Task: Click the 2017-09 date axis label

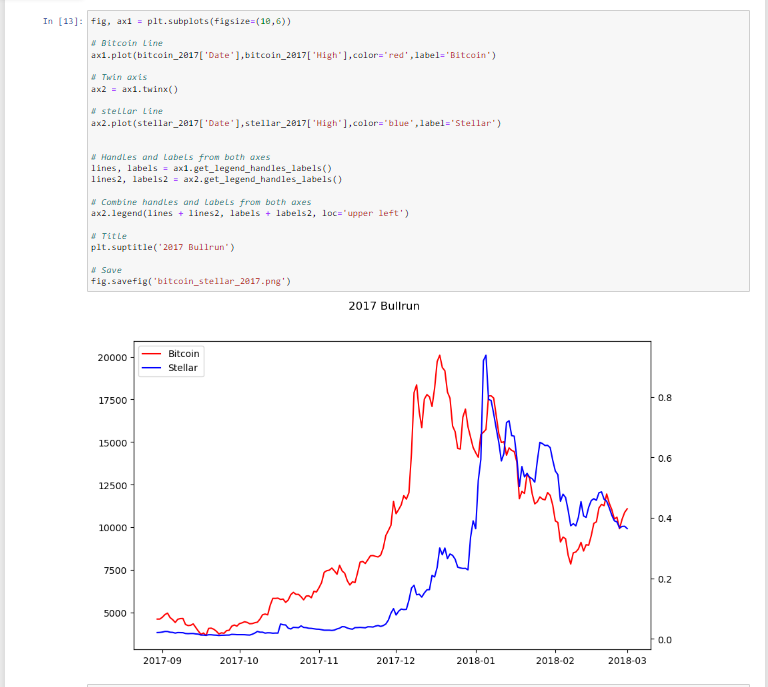Action: [x=162, y=661]
